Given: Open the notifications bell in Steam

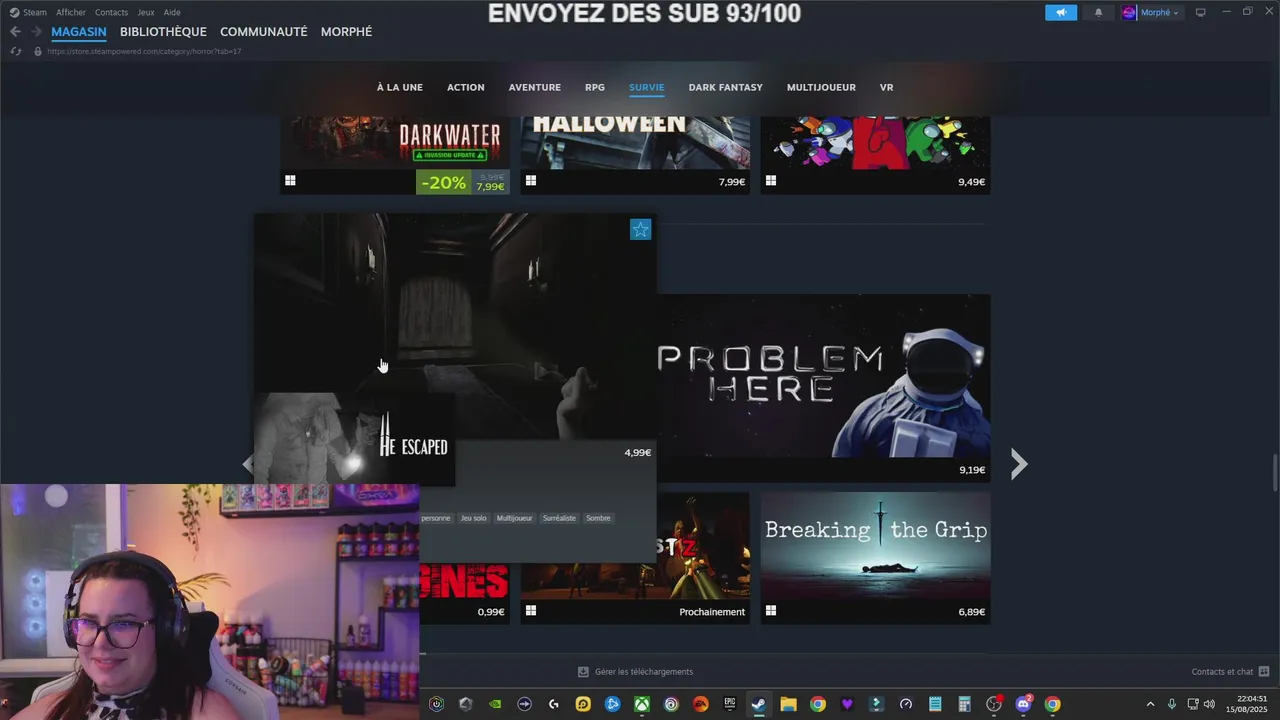Looking at the screenshot, I should coord(1098,12).
